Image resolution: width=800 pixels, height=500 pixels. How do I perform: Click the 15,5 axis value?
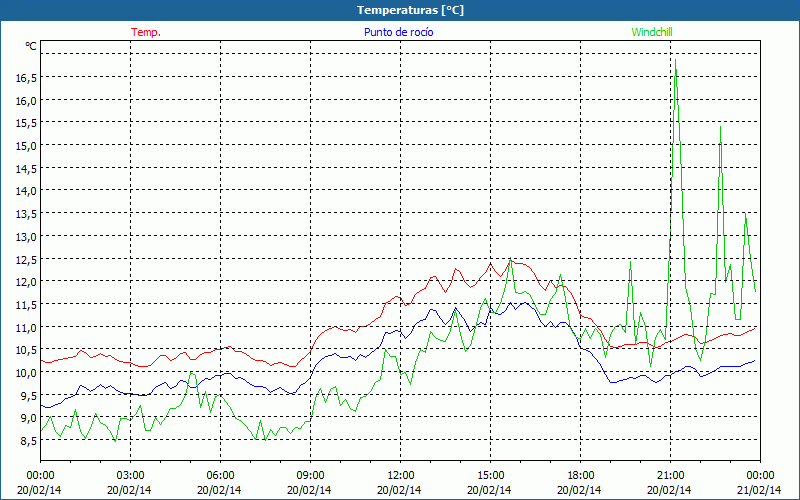(26, 123)
